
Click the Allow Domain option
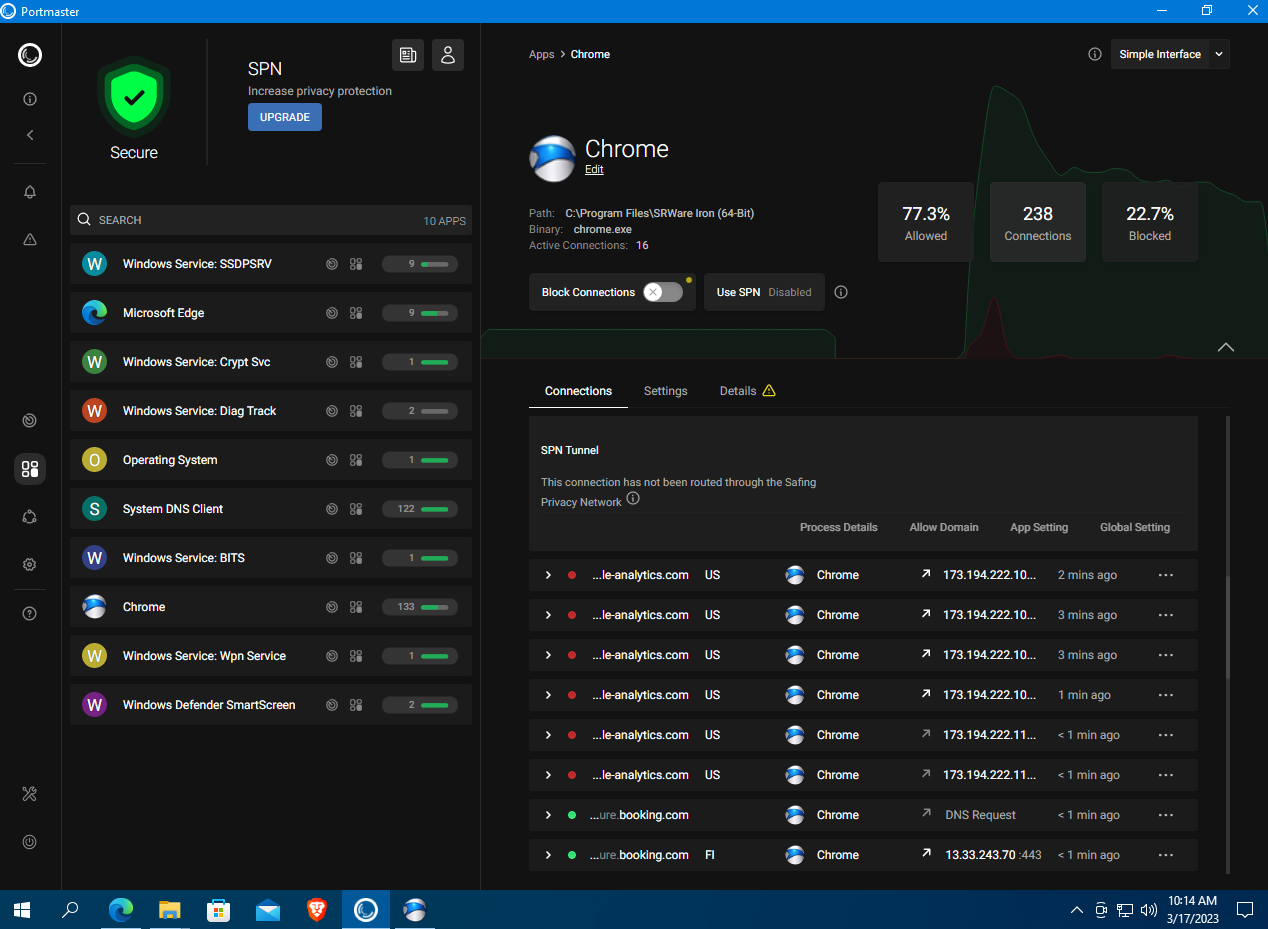click(x=944, y=527)
